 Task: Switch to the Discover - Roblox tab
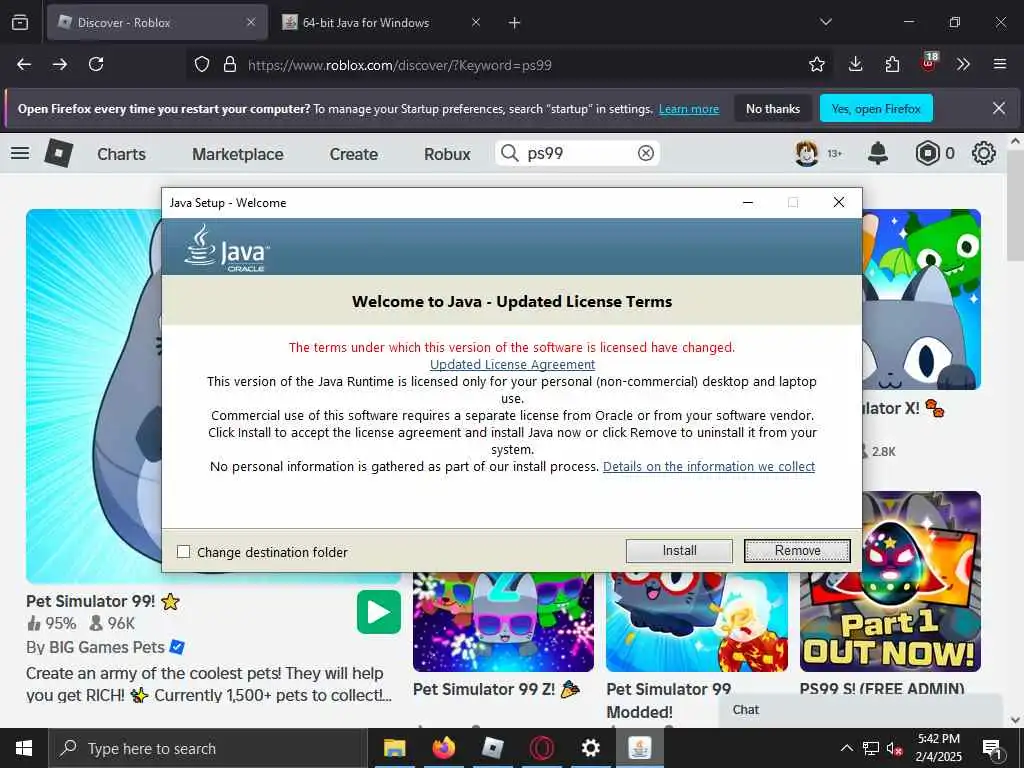tap(157, 23)
